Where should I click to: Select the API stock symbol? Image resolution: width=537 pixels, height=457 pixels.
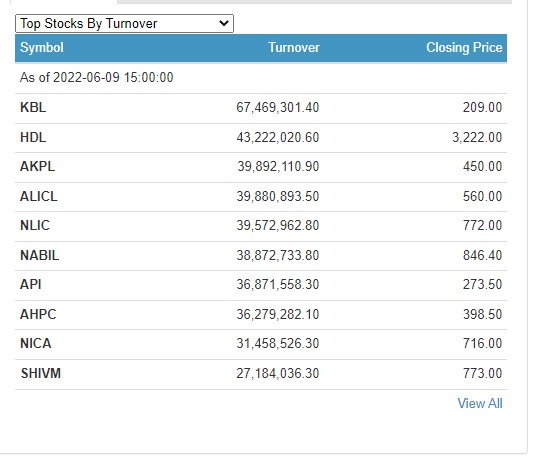[x=31, y=284]
